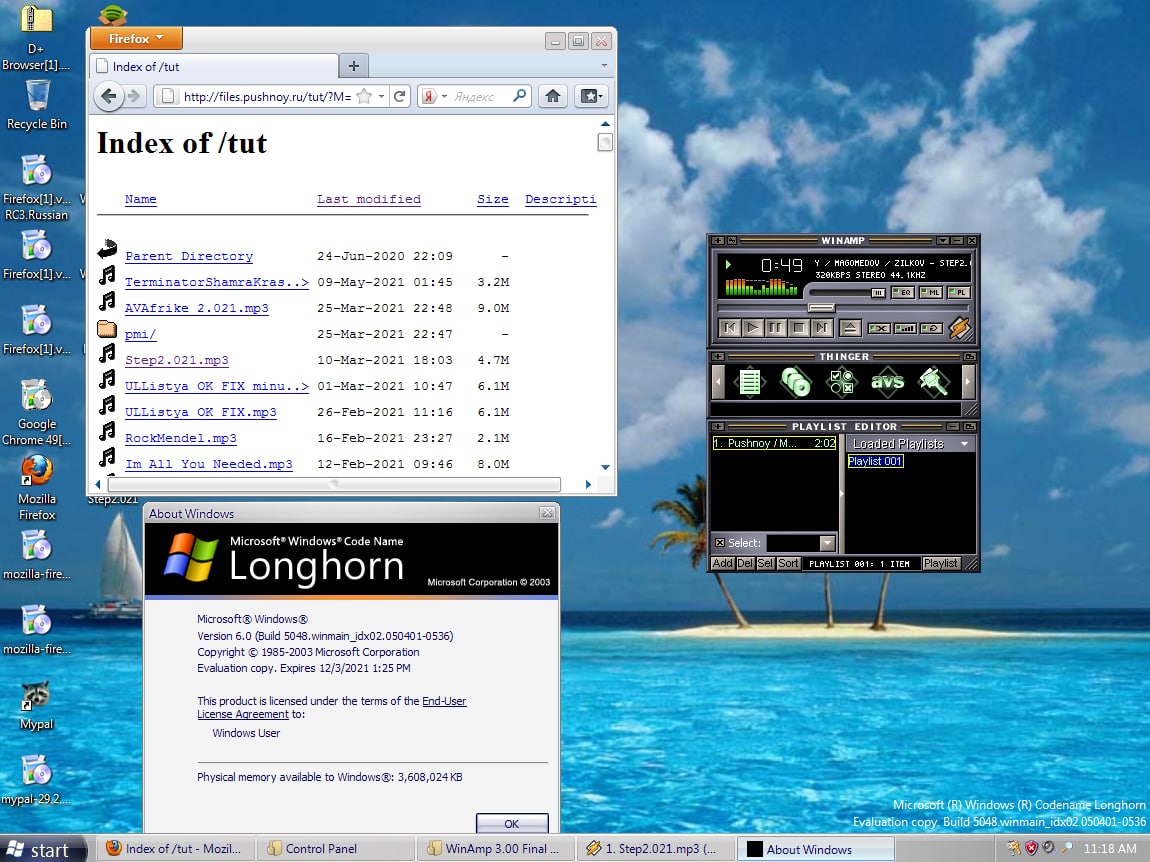The image size is (1150, 862).
Task: Sort by Last modified link
Action: (x=368, y=199)
